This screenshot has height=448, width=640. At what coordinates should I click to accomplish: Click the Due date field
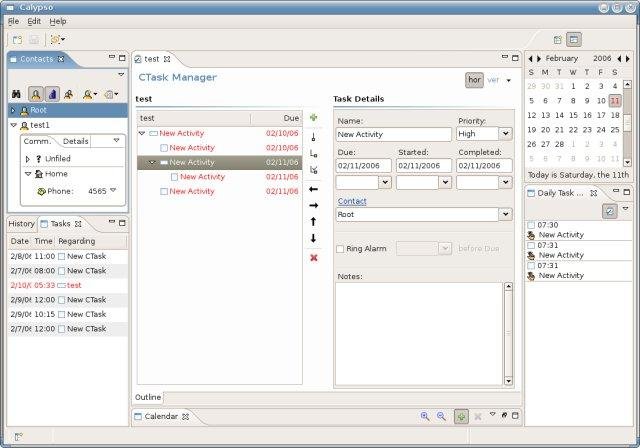[363, 166]
